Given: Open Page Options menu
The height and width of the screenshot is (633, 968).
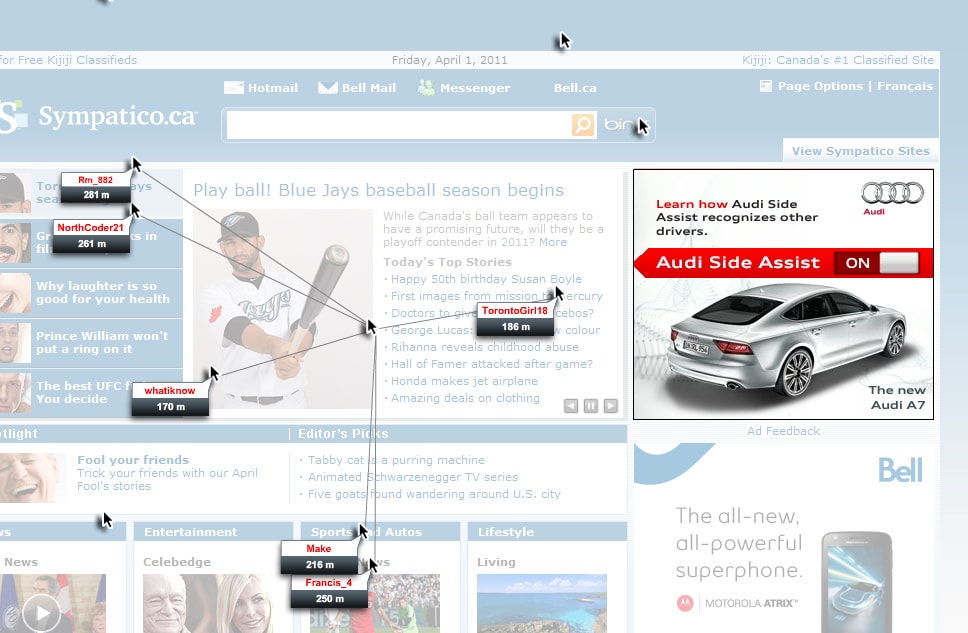Looking at the screenshot, I should 820,86.
